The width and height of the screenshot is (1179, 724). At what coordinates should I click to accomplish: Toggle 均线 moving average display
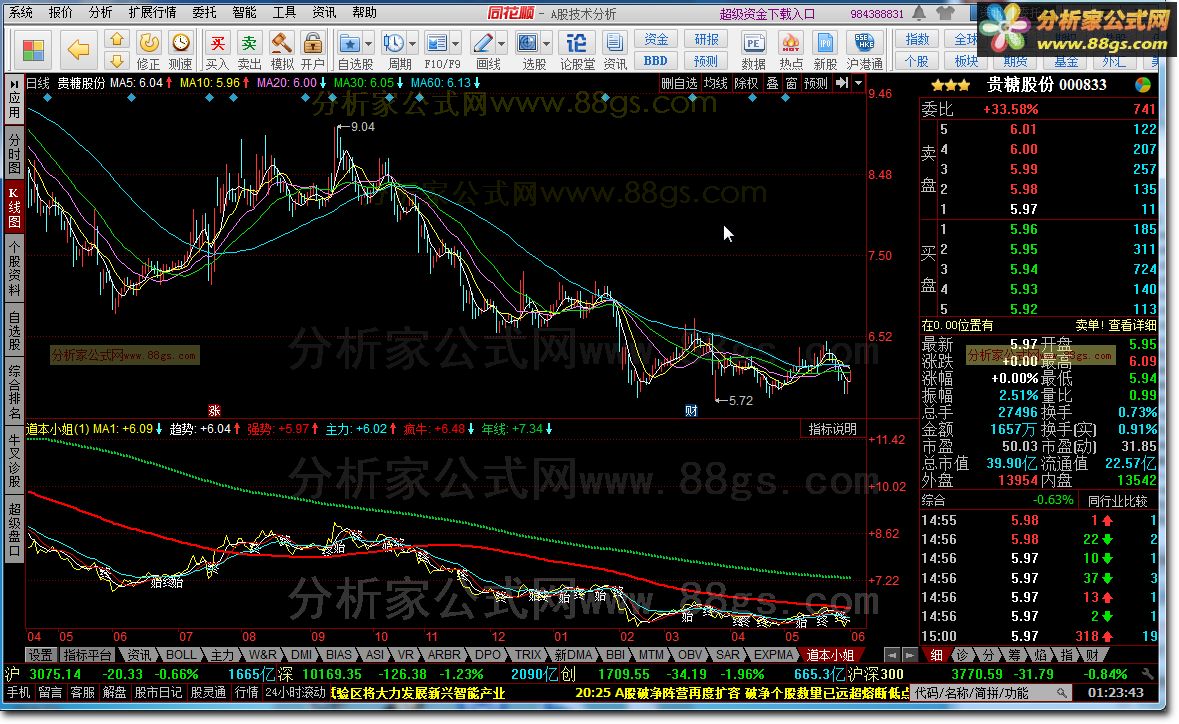pos(716,83)
